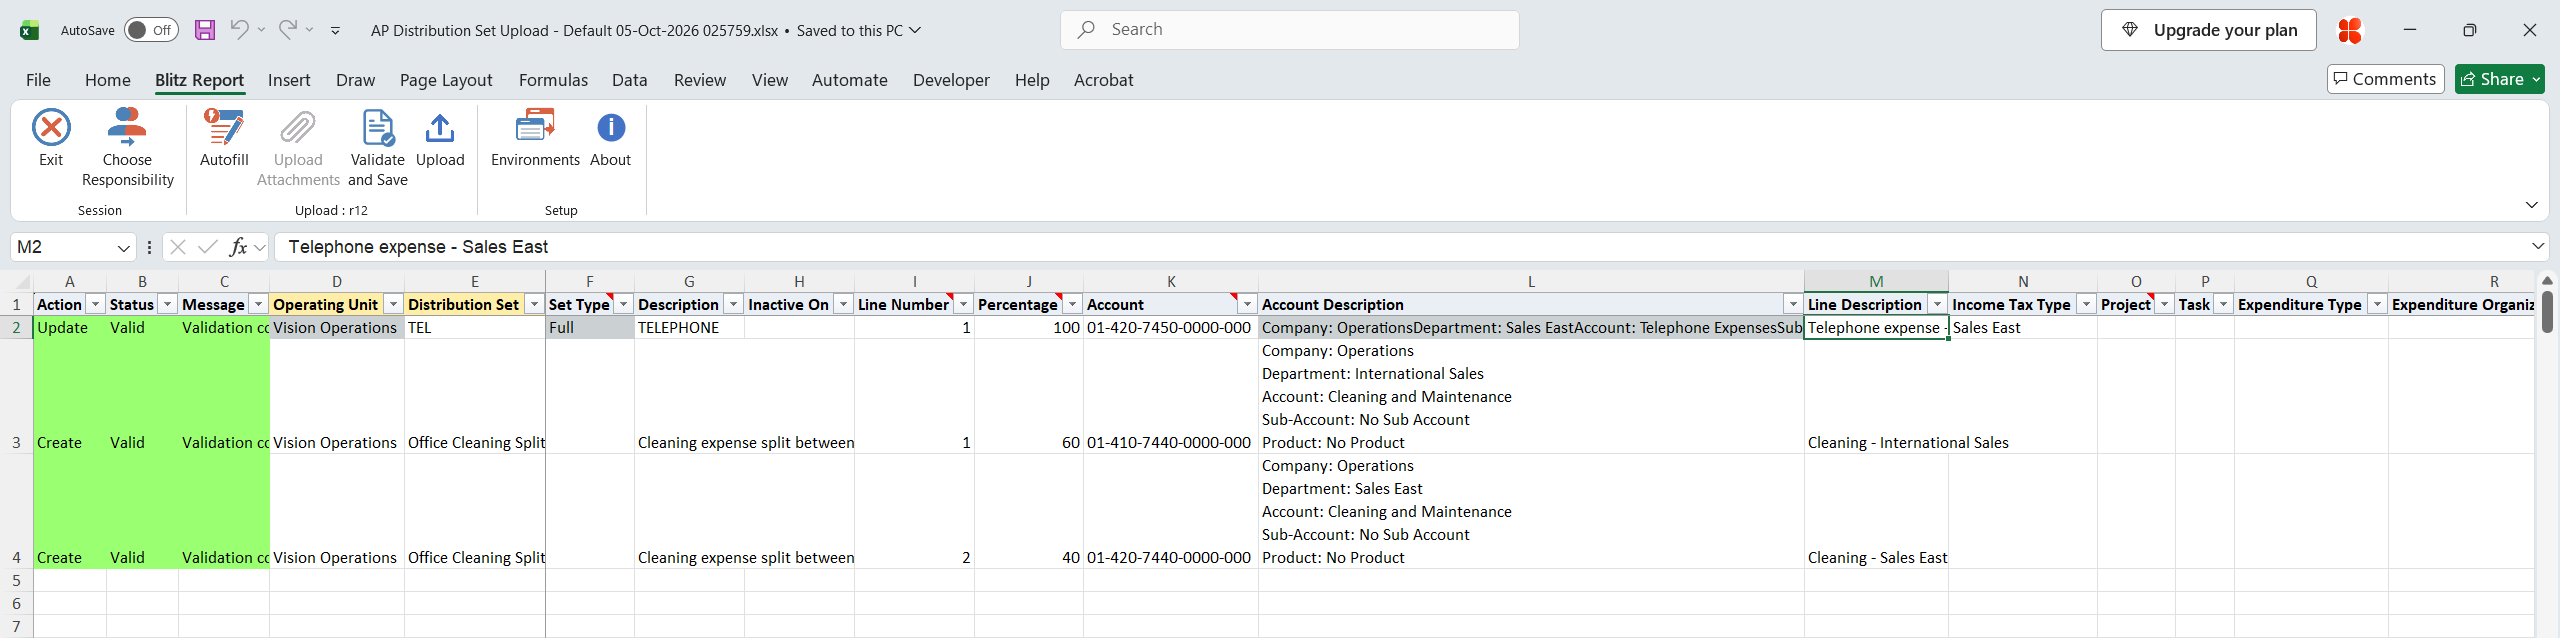Click the Redo arrow
Viewport: 2560px width, 638px height.
pos(287,29)
